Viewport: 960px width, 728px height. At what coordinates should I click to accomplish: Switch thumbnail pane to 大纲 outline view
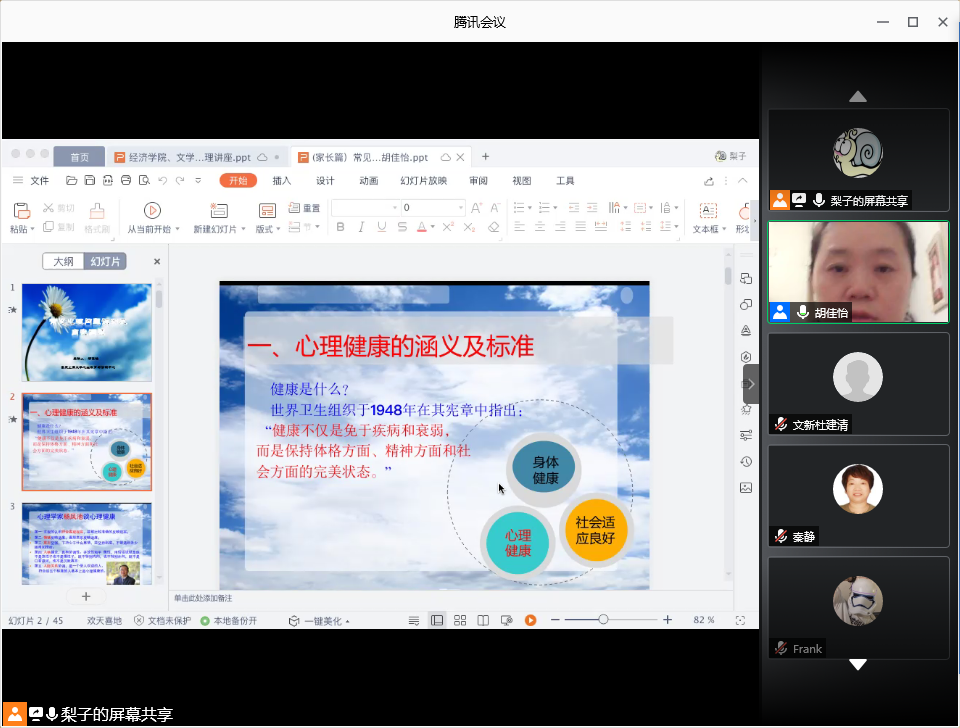click(x=63, y=261)
